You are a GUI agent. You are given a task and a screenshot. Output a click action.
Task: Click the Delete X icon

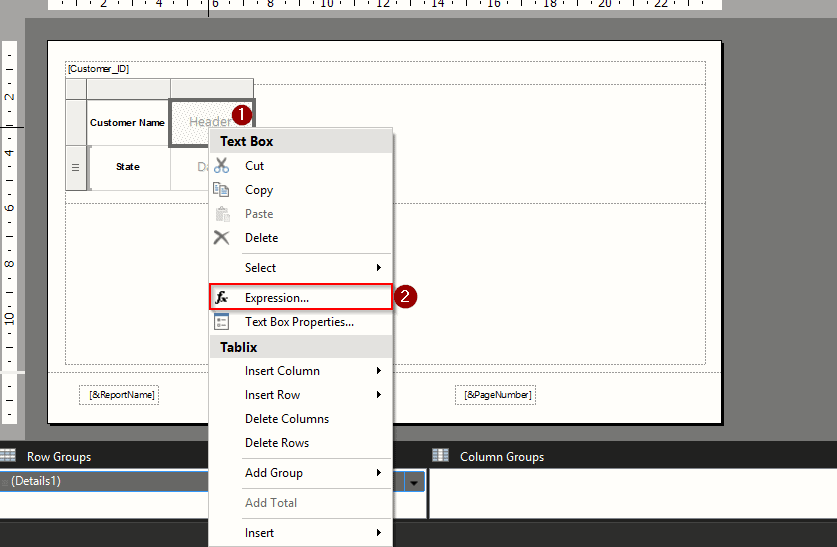222,238
